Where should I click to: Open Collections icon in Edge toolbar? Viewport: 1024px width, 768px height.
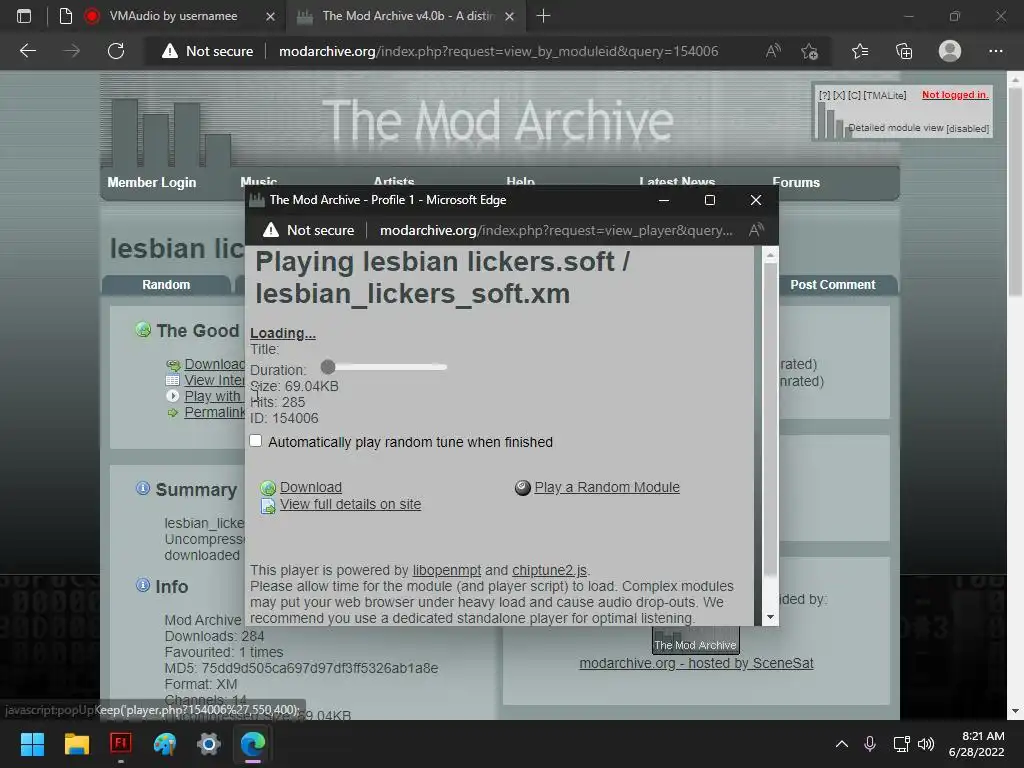point(904,51)
